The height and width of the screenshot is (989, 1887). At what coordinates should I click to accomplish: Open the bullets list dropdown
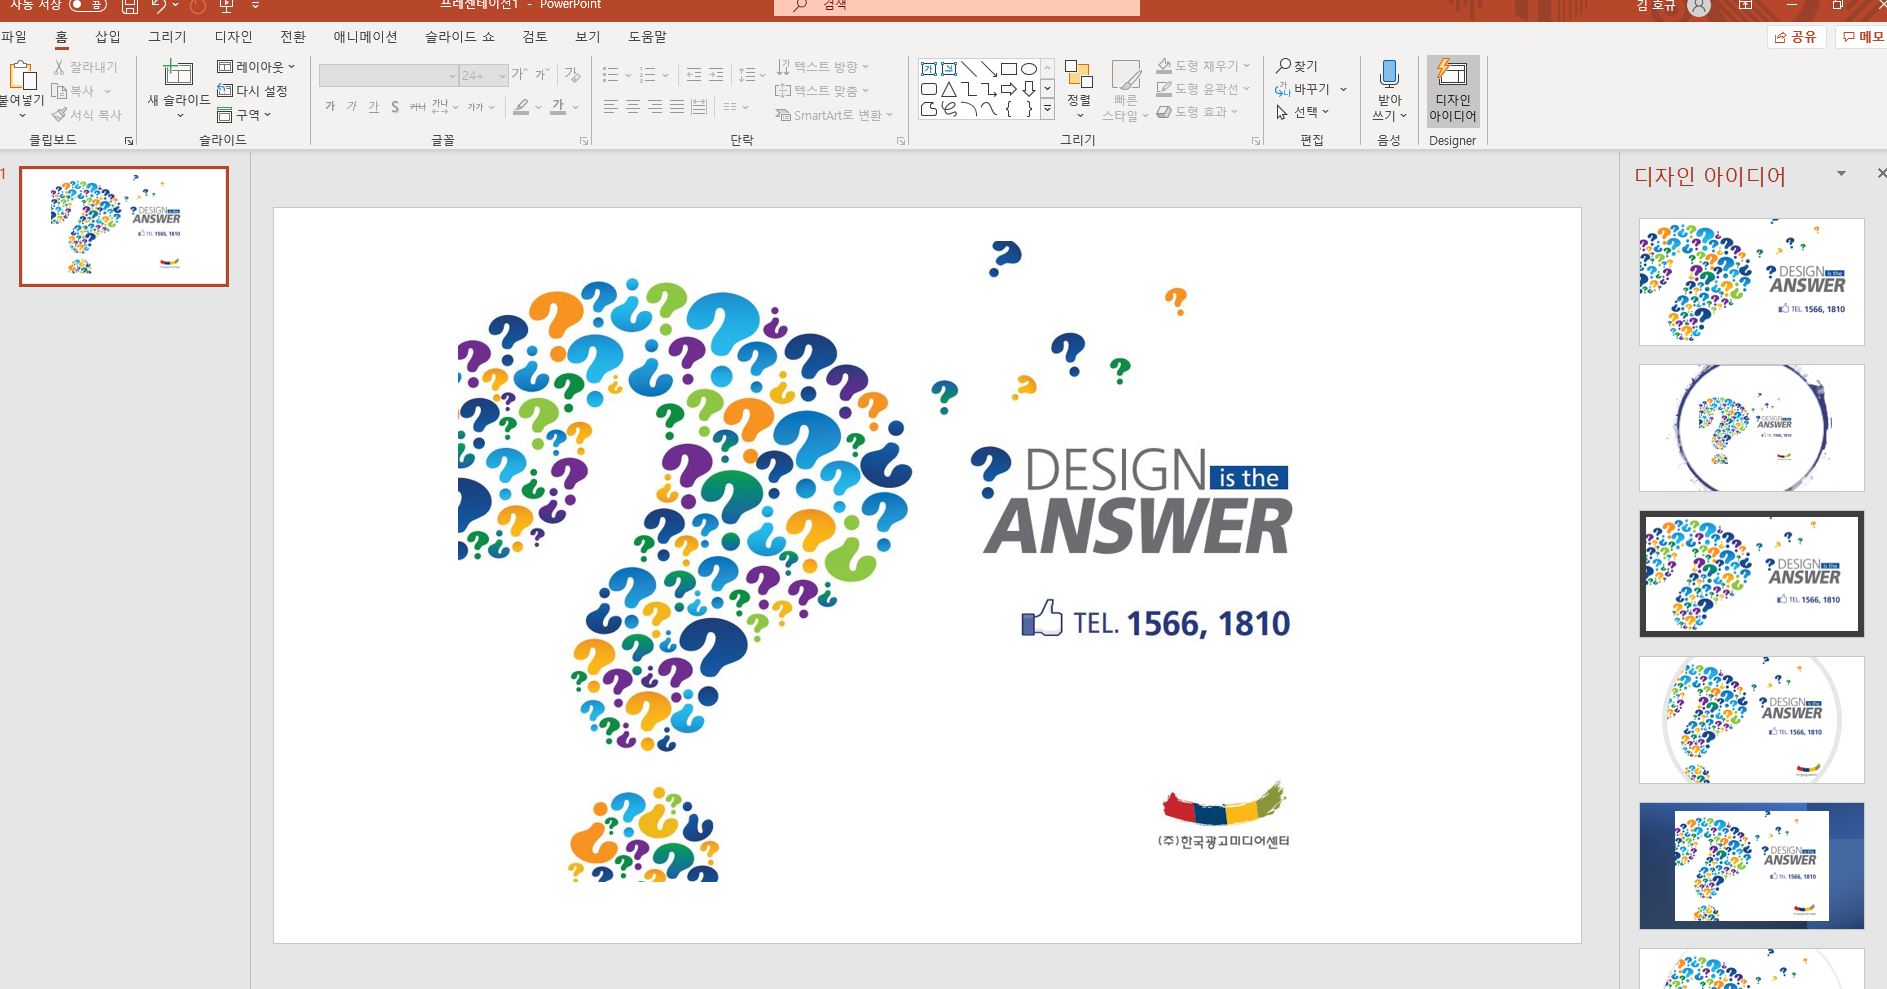(617, 75)
